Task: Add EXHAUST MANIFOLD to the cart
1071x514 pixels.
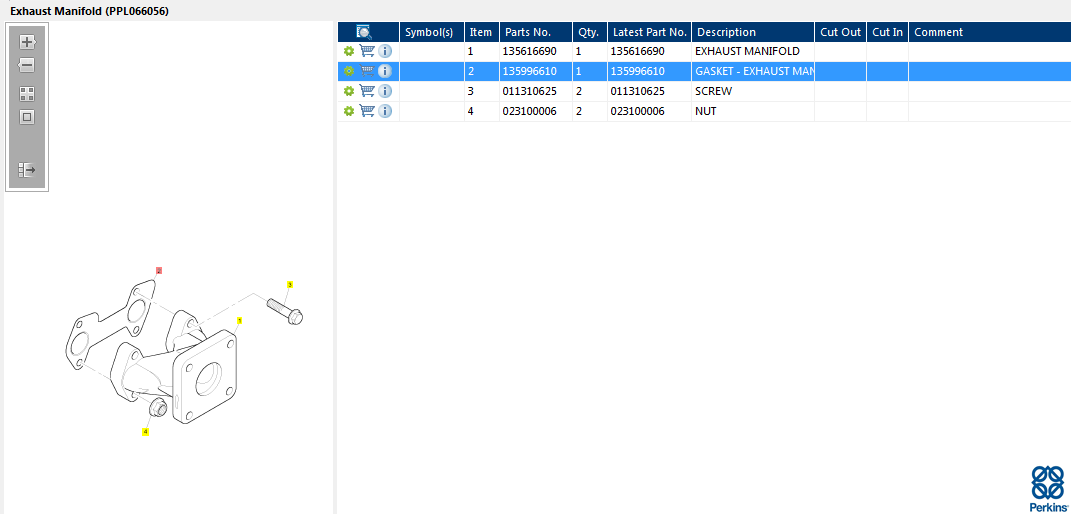Action: pos(367,51)
